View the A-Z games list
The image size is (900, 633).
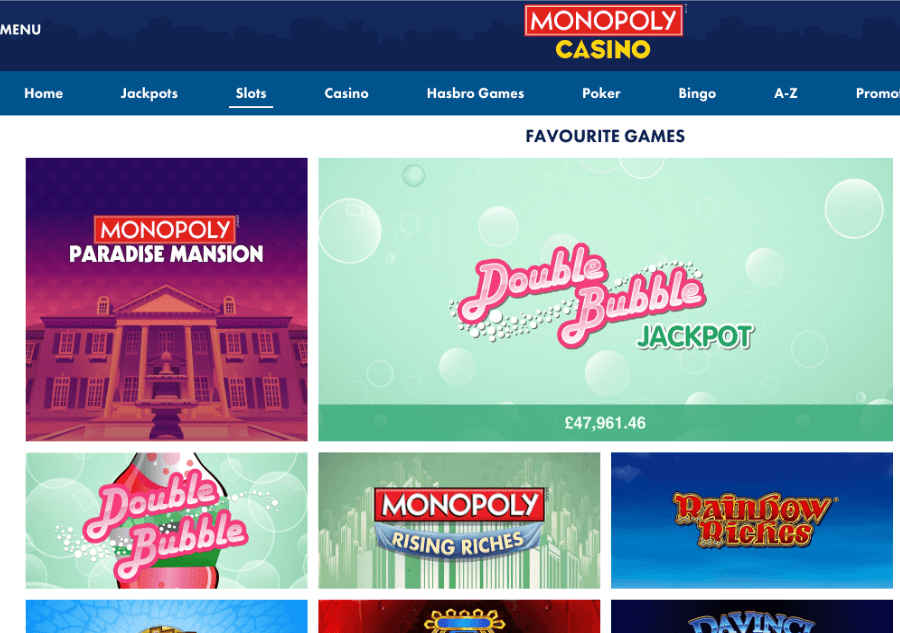(785, 93)
